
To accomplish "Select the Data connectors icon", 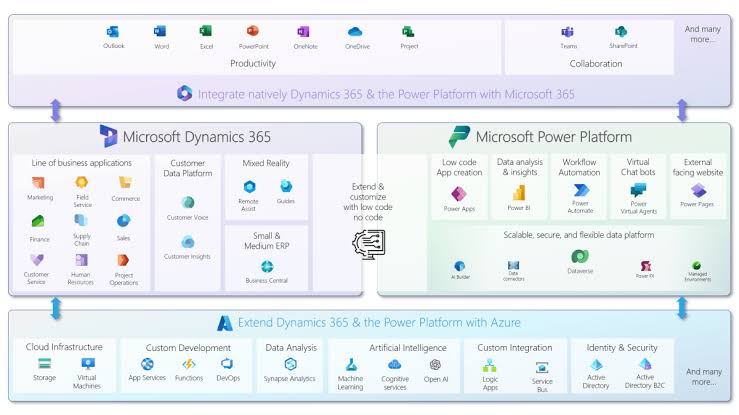I will tap(513, 265).
